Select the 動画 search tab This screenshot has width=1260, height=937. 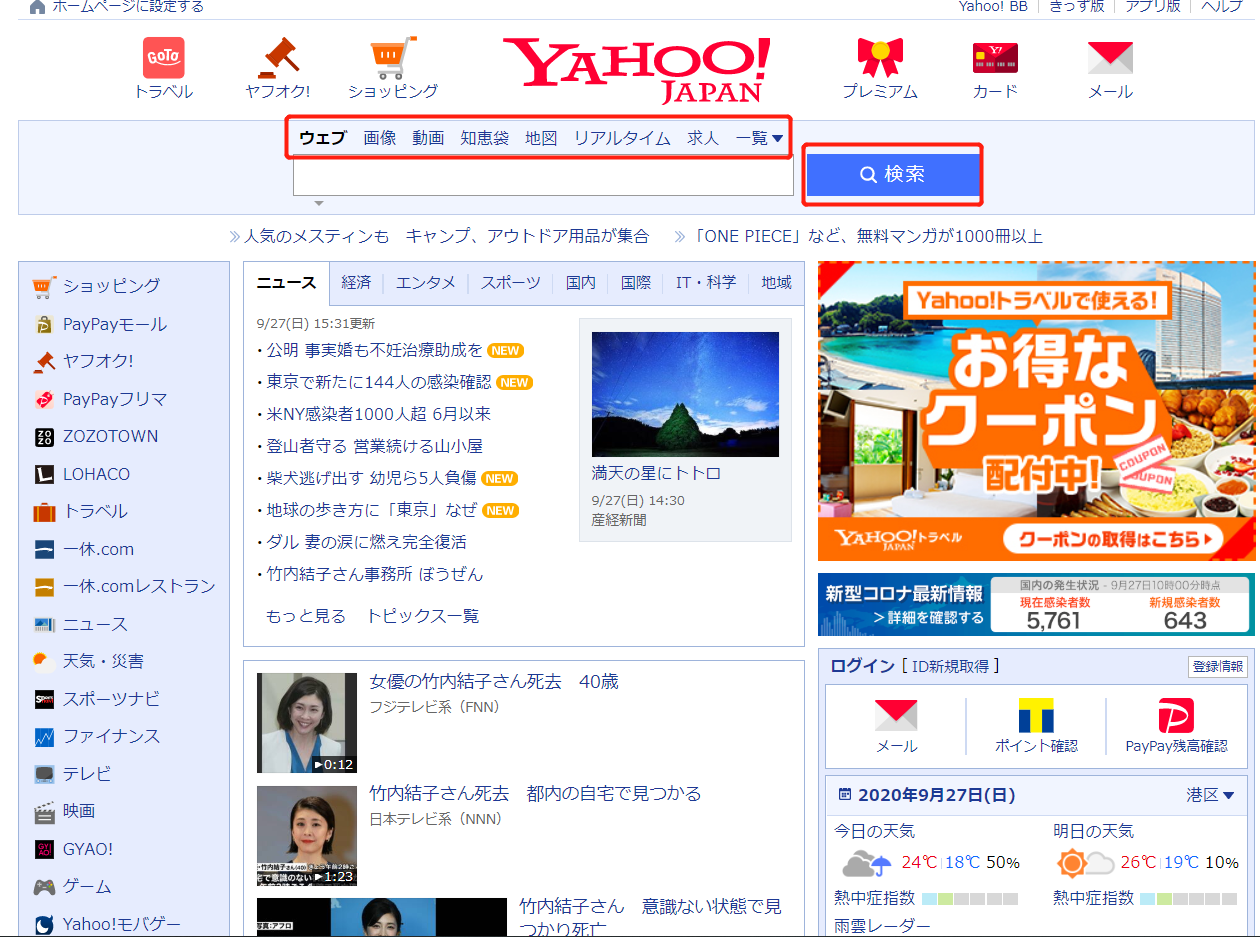pos(428,138)
